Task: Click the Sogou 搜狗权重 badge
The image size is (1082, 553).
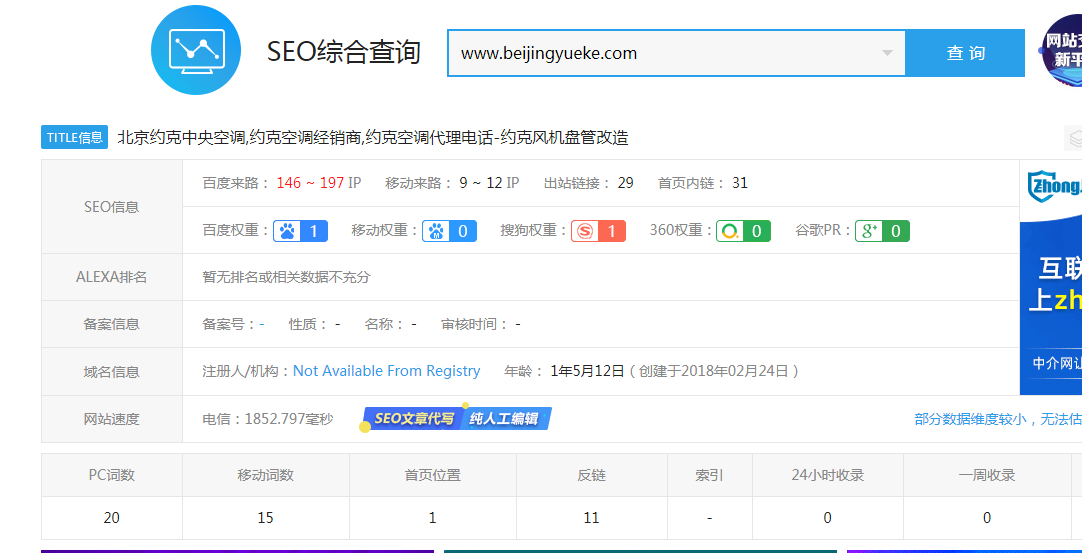Action: (598, 231)
